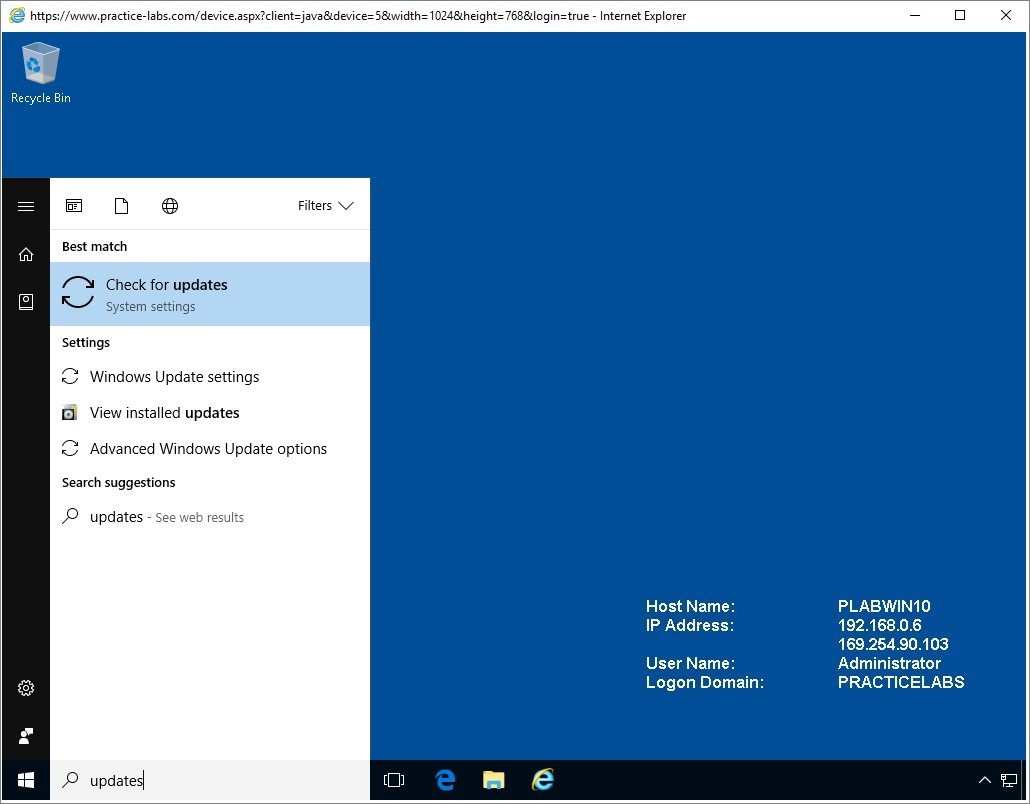The height and width of the screenshot is (804, 1030).
Task: Open Check for updates best match
Action: (210, 294)
